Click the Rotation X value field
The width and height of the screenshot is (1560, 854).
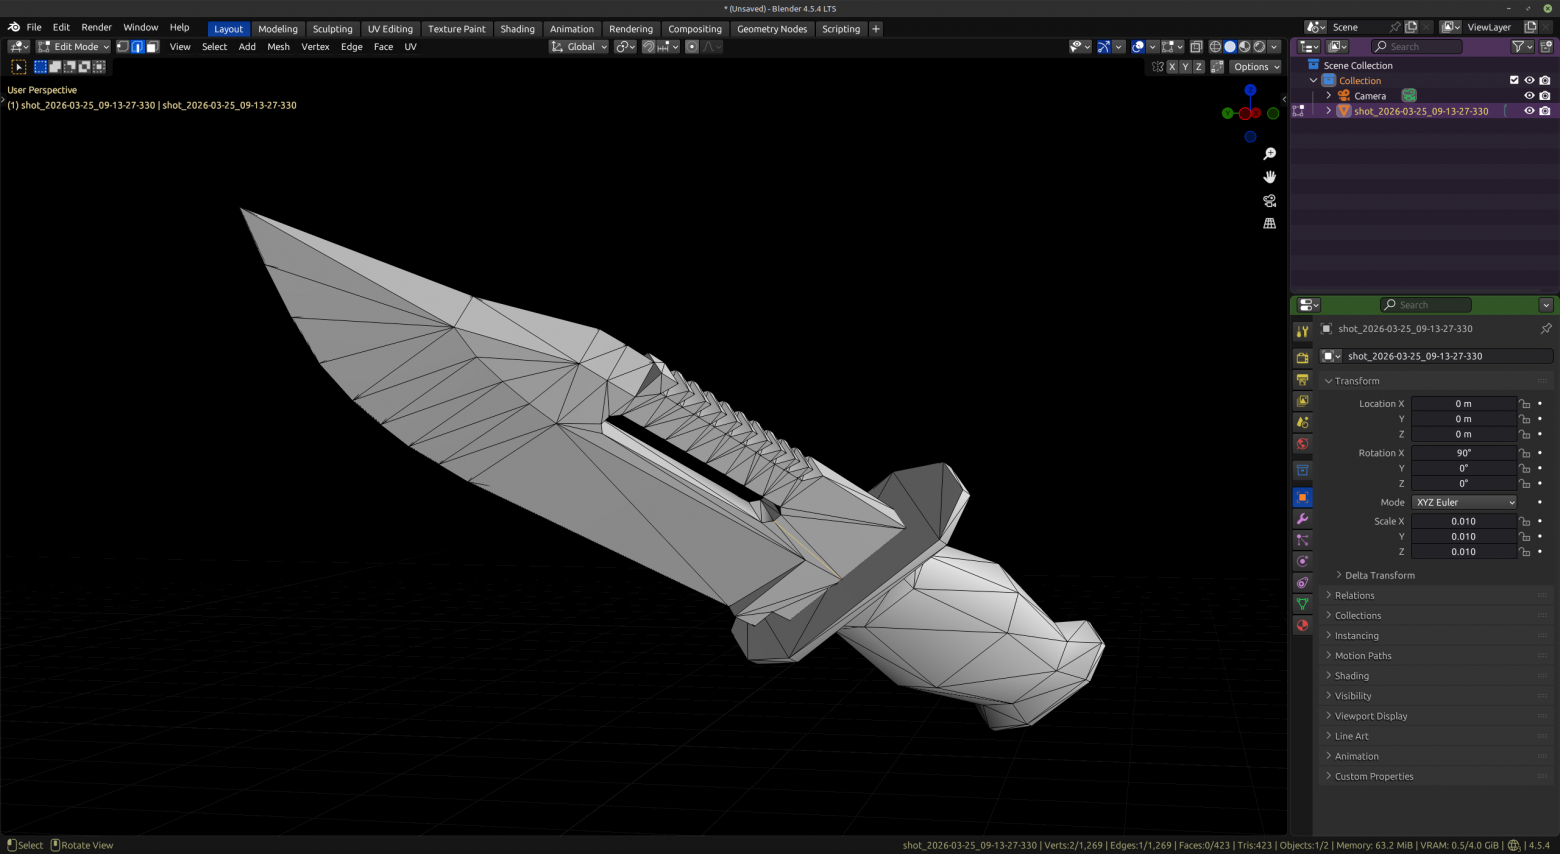point(1464,453)
